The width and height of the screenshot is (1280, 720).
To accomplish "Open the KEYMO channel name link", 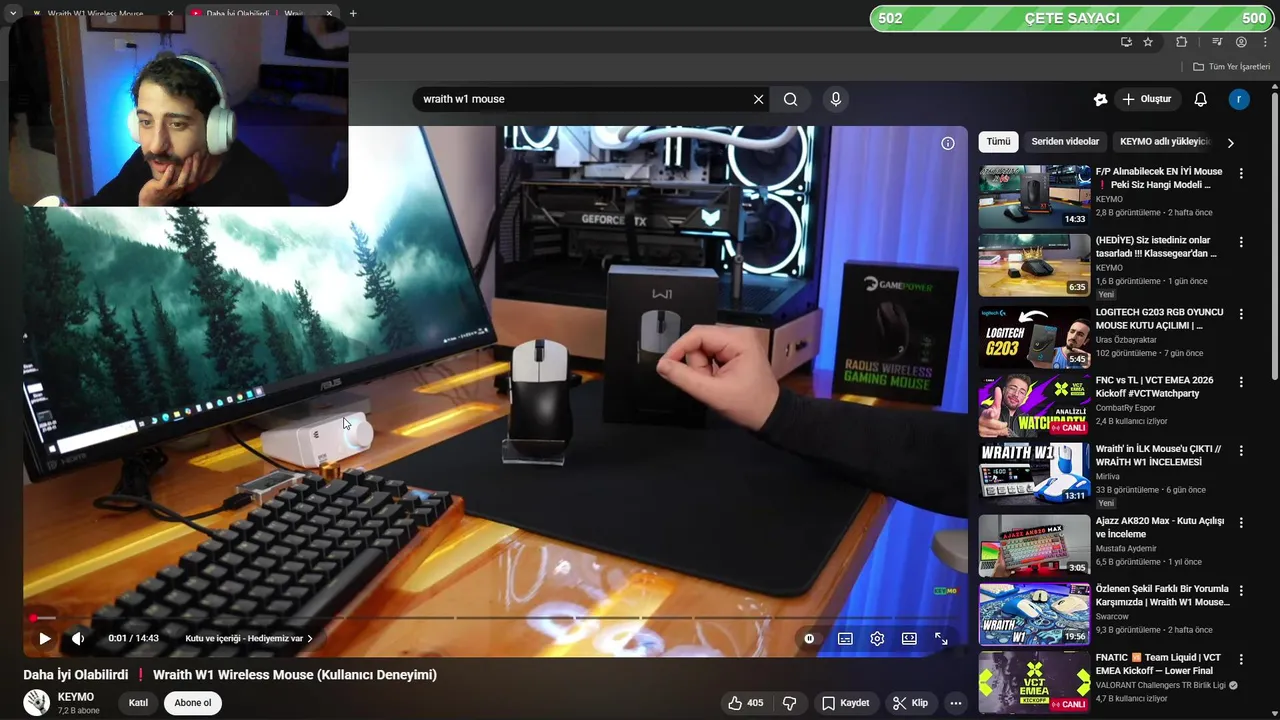I will [76, 697].
